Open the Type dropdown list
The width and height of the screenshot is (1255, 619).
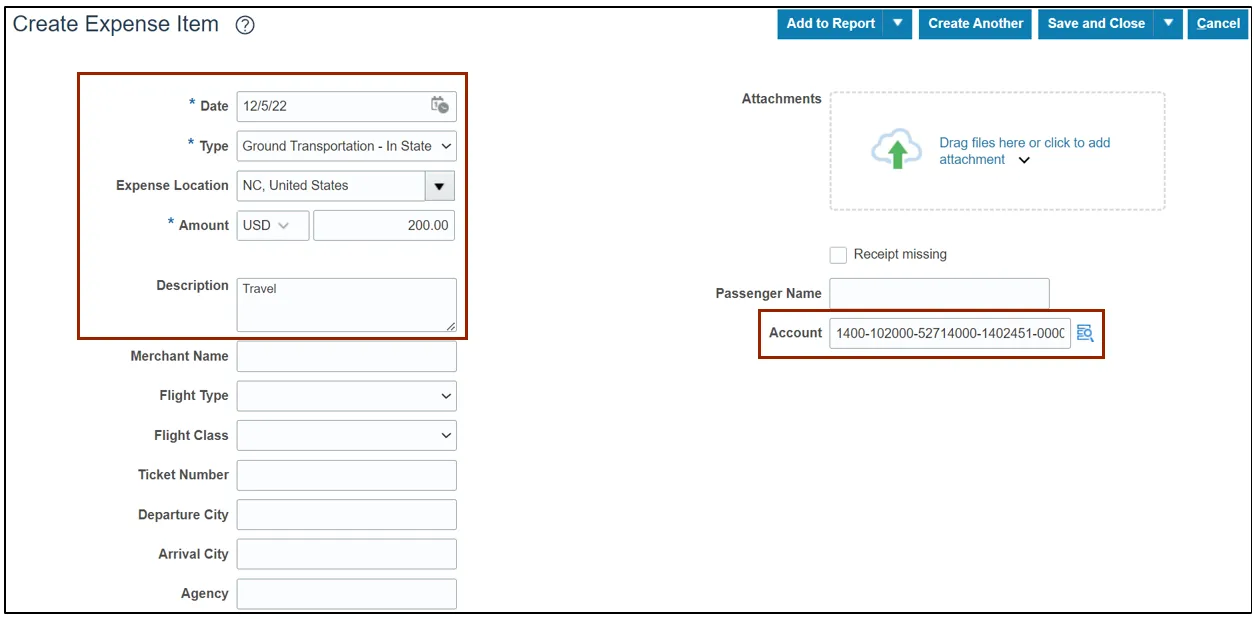coord(346,146)
